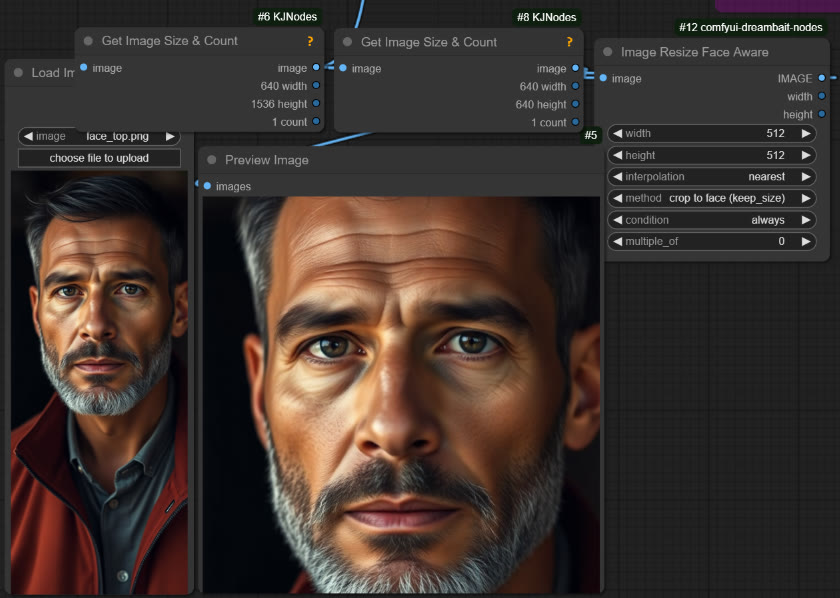Collapse the #6 Get Image Size & Count node dot
840x598 pixels.
pyautogui.click(x=88, y=41)
